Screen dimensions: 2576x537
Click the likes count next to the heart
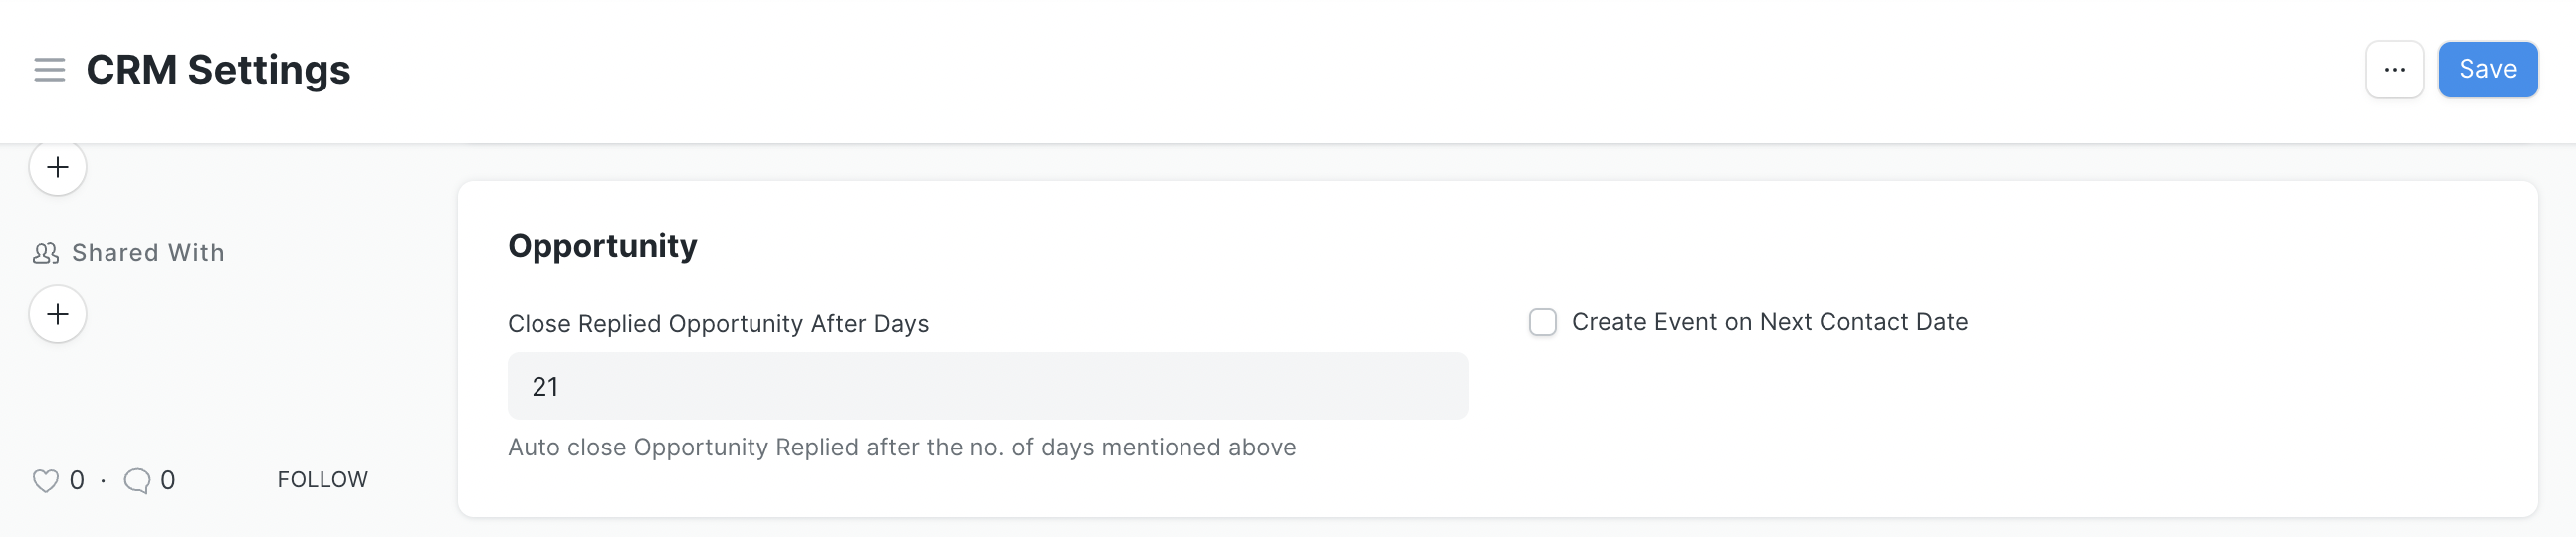(77, 481)
